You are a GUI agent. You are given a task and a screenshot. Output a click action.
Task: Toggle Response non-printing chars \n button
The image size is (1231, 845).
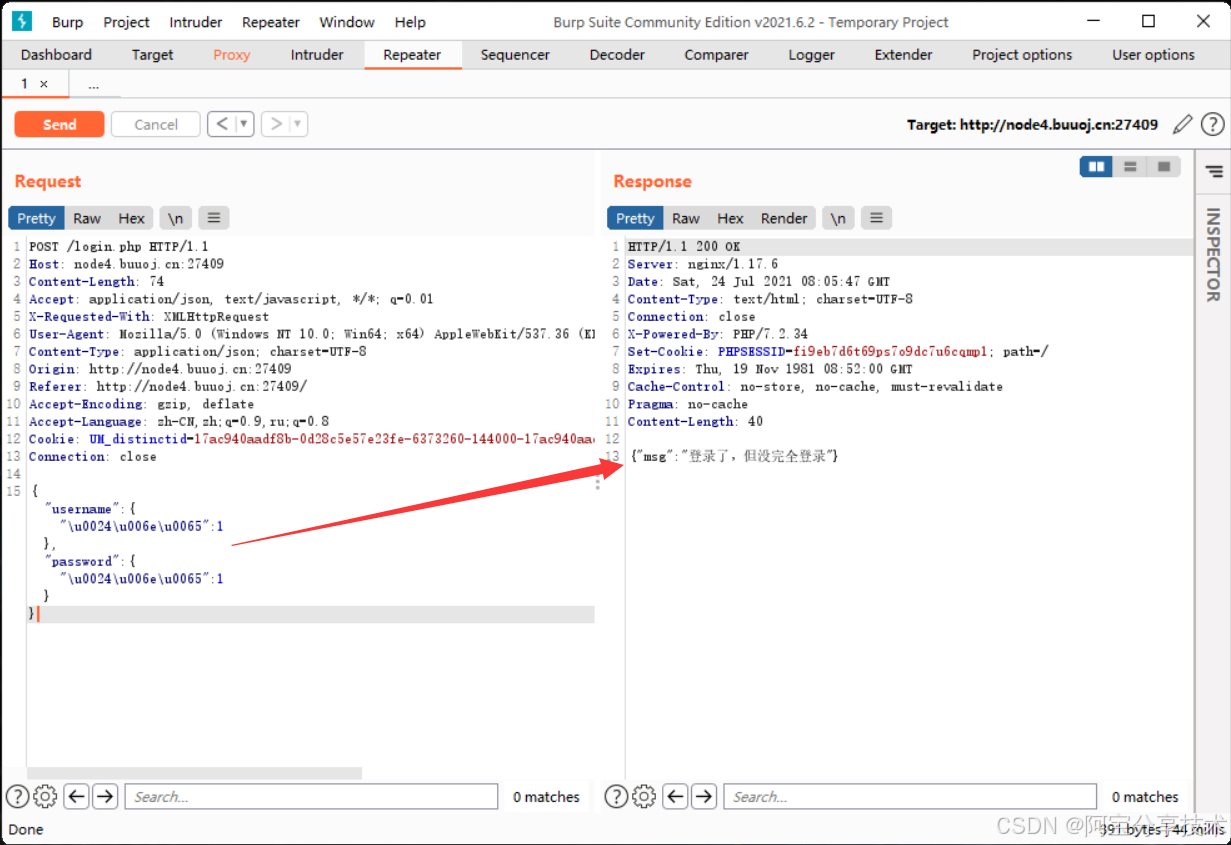pos(838,218)
